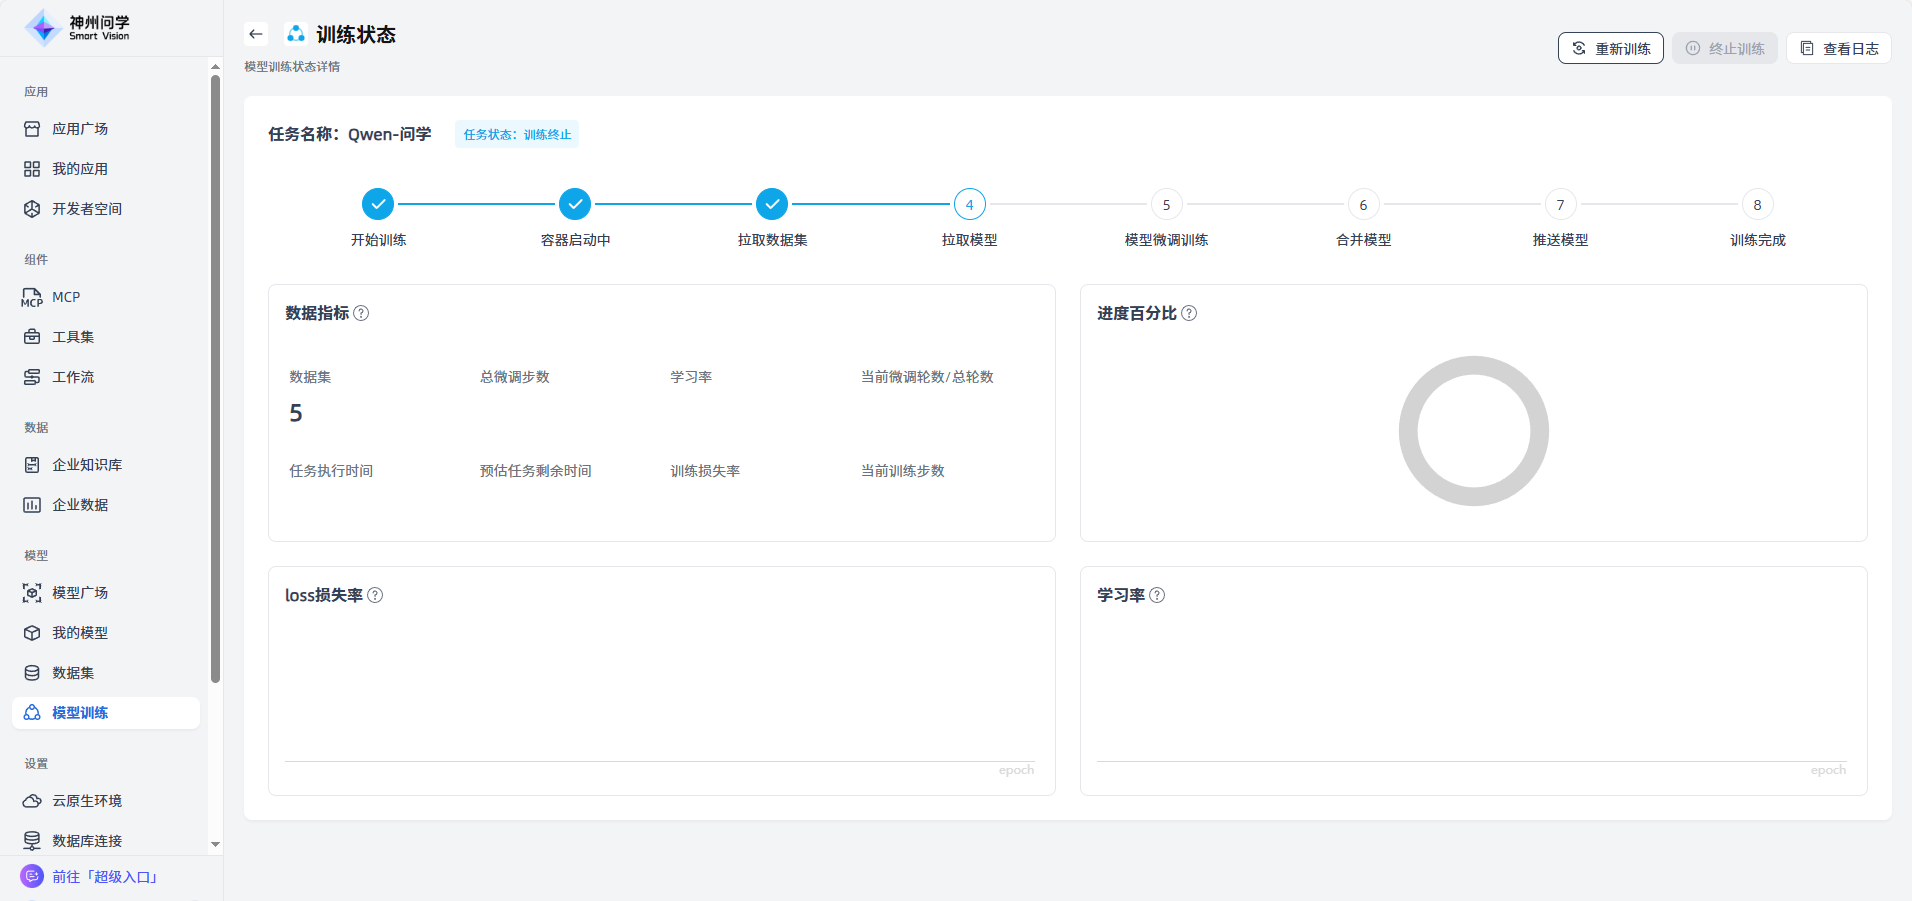Open 数据集 under the 模型 section
Image resolution: width=1912 pixels, height=901 pixels.
click(73, 673)
